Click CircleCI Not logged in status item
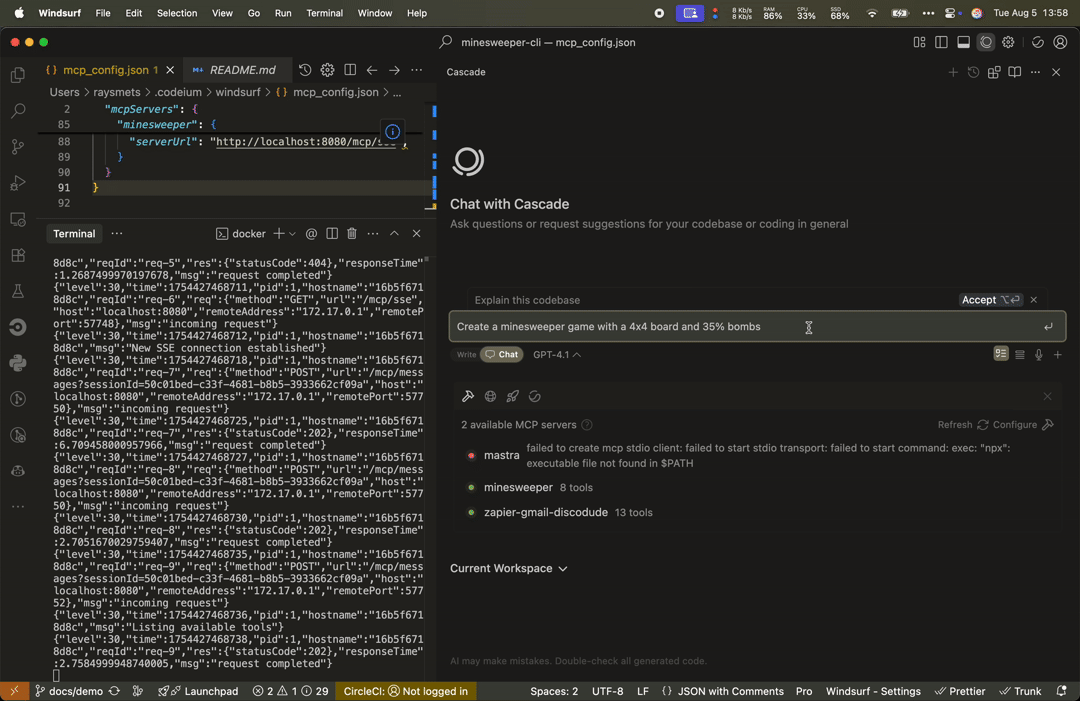 (x=406, y=691)
